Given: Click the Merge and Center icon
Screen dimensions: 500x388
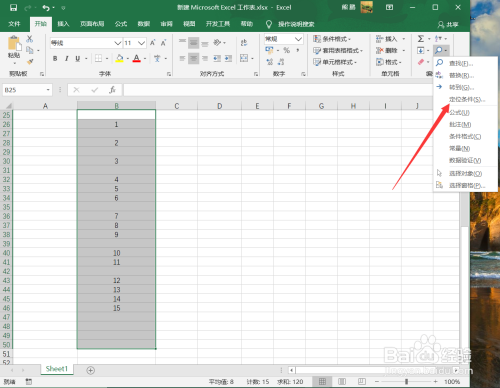Looking at the screenshot, I should pos(244,59).
